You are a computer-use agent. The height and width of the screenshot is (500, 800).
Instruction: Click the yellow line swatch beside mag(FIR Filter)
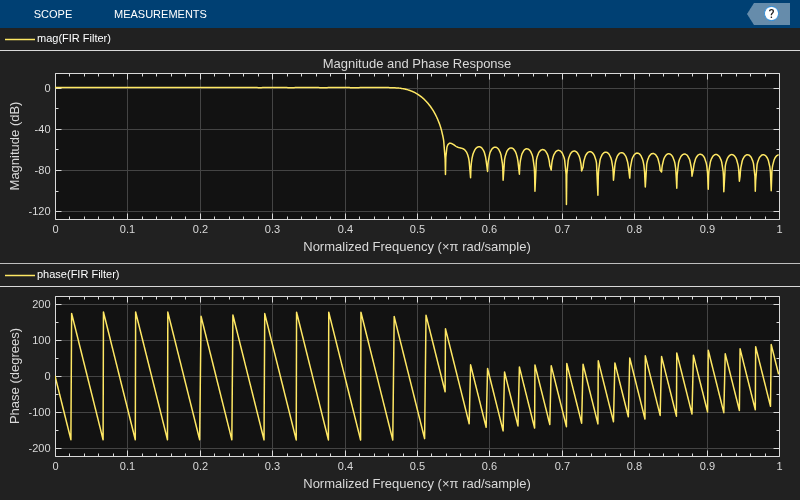(x=20, y=39)
